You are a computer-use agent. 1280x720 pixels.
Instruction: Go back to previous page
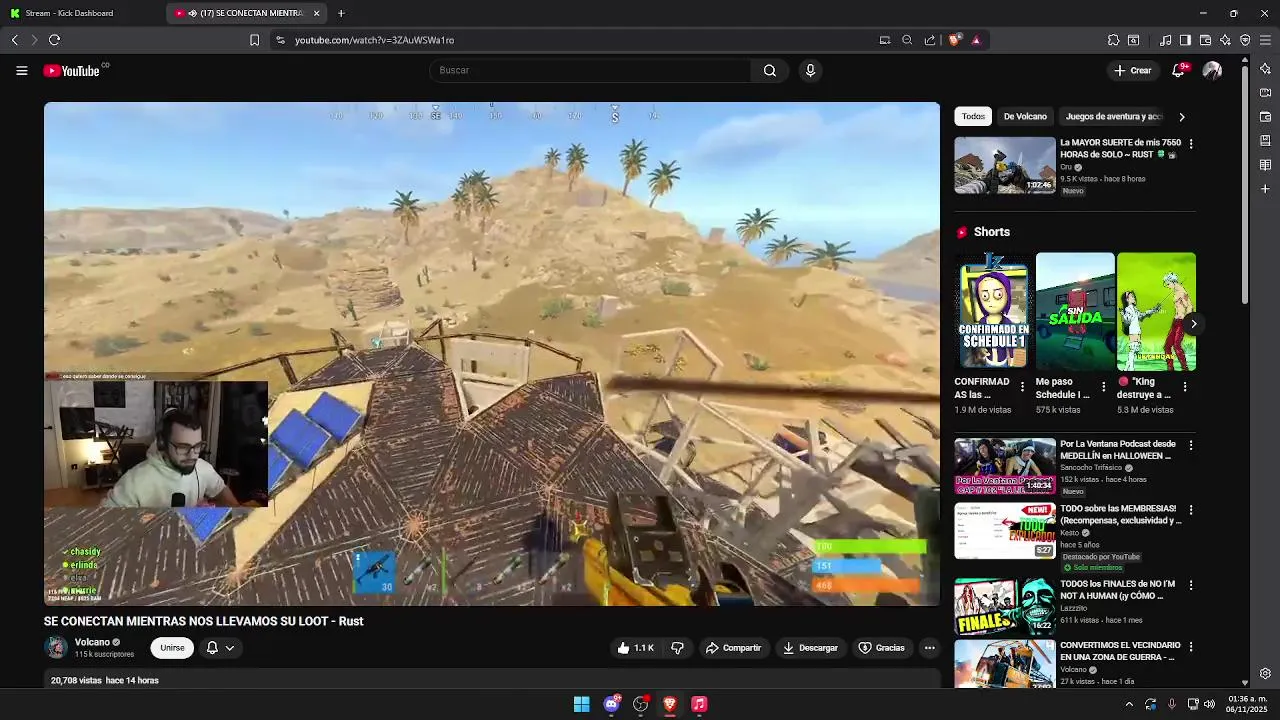click(14, 40)
